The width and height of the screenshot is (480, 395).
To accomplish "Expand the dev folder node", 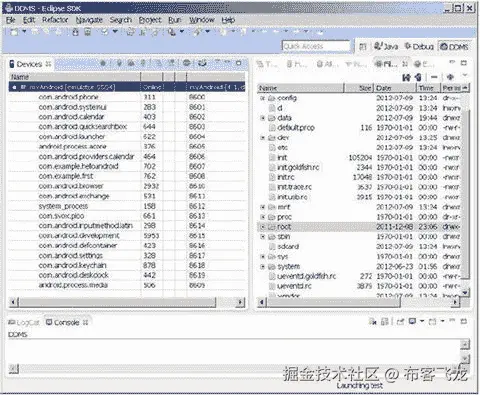I will [263, 137].
